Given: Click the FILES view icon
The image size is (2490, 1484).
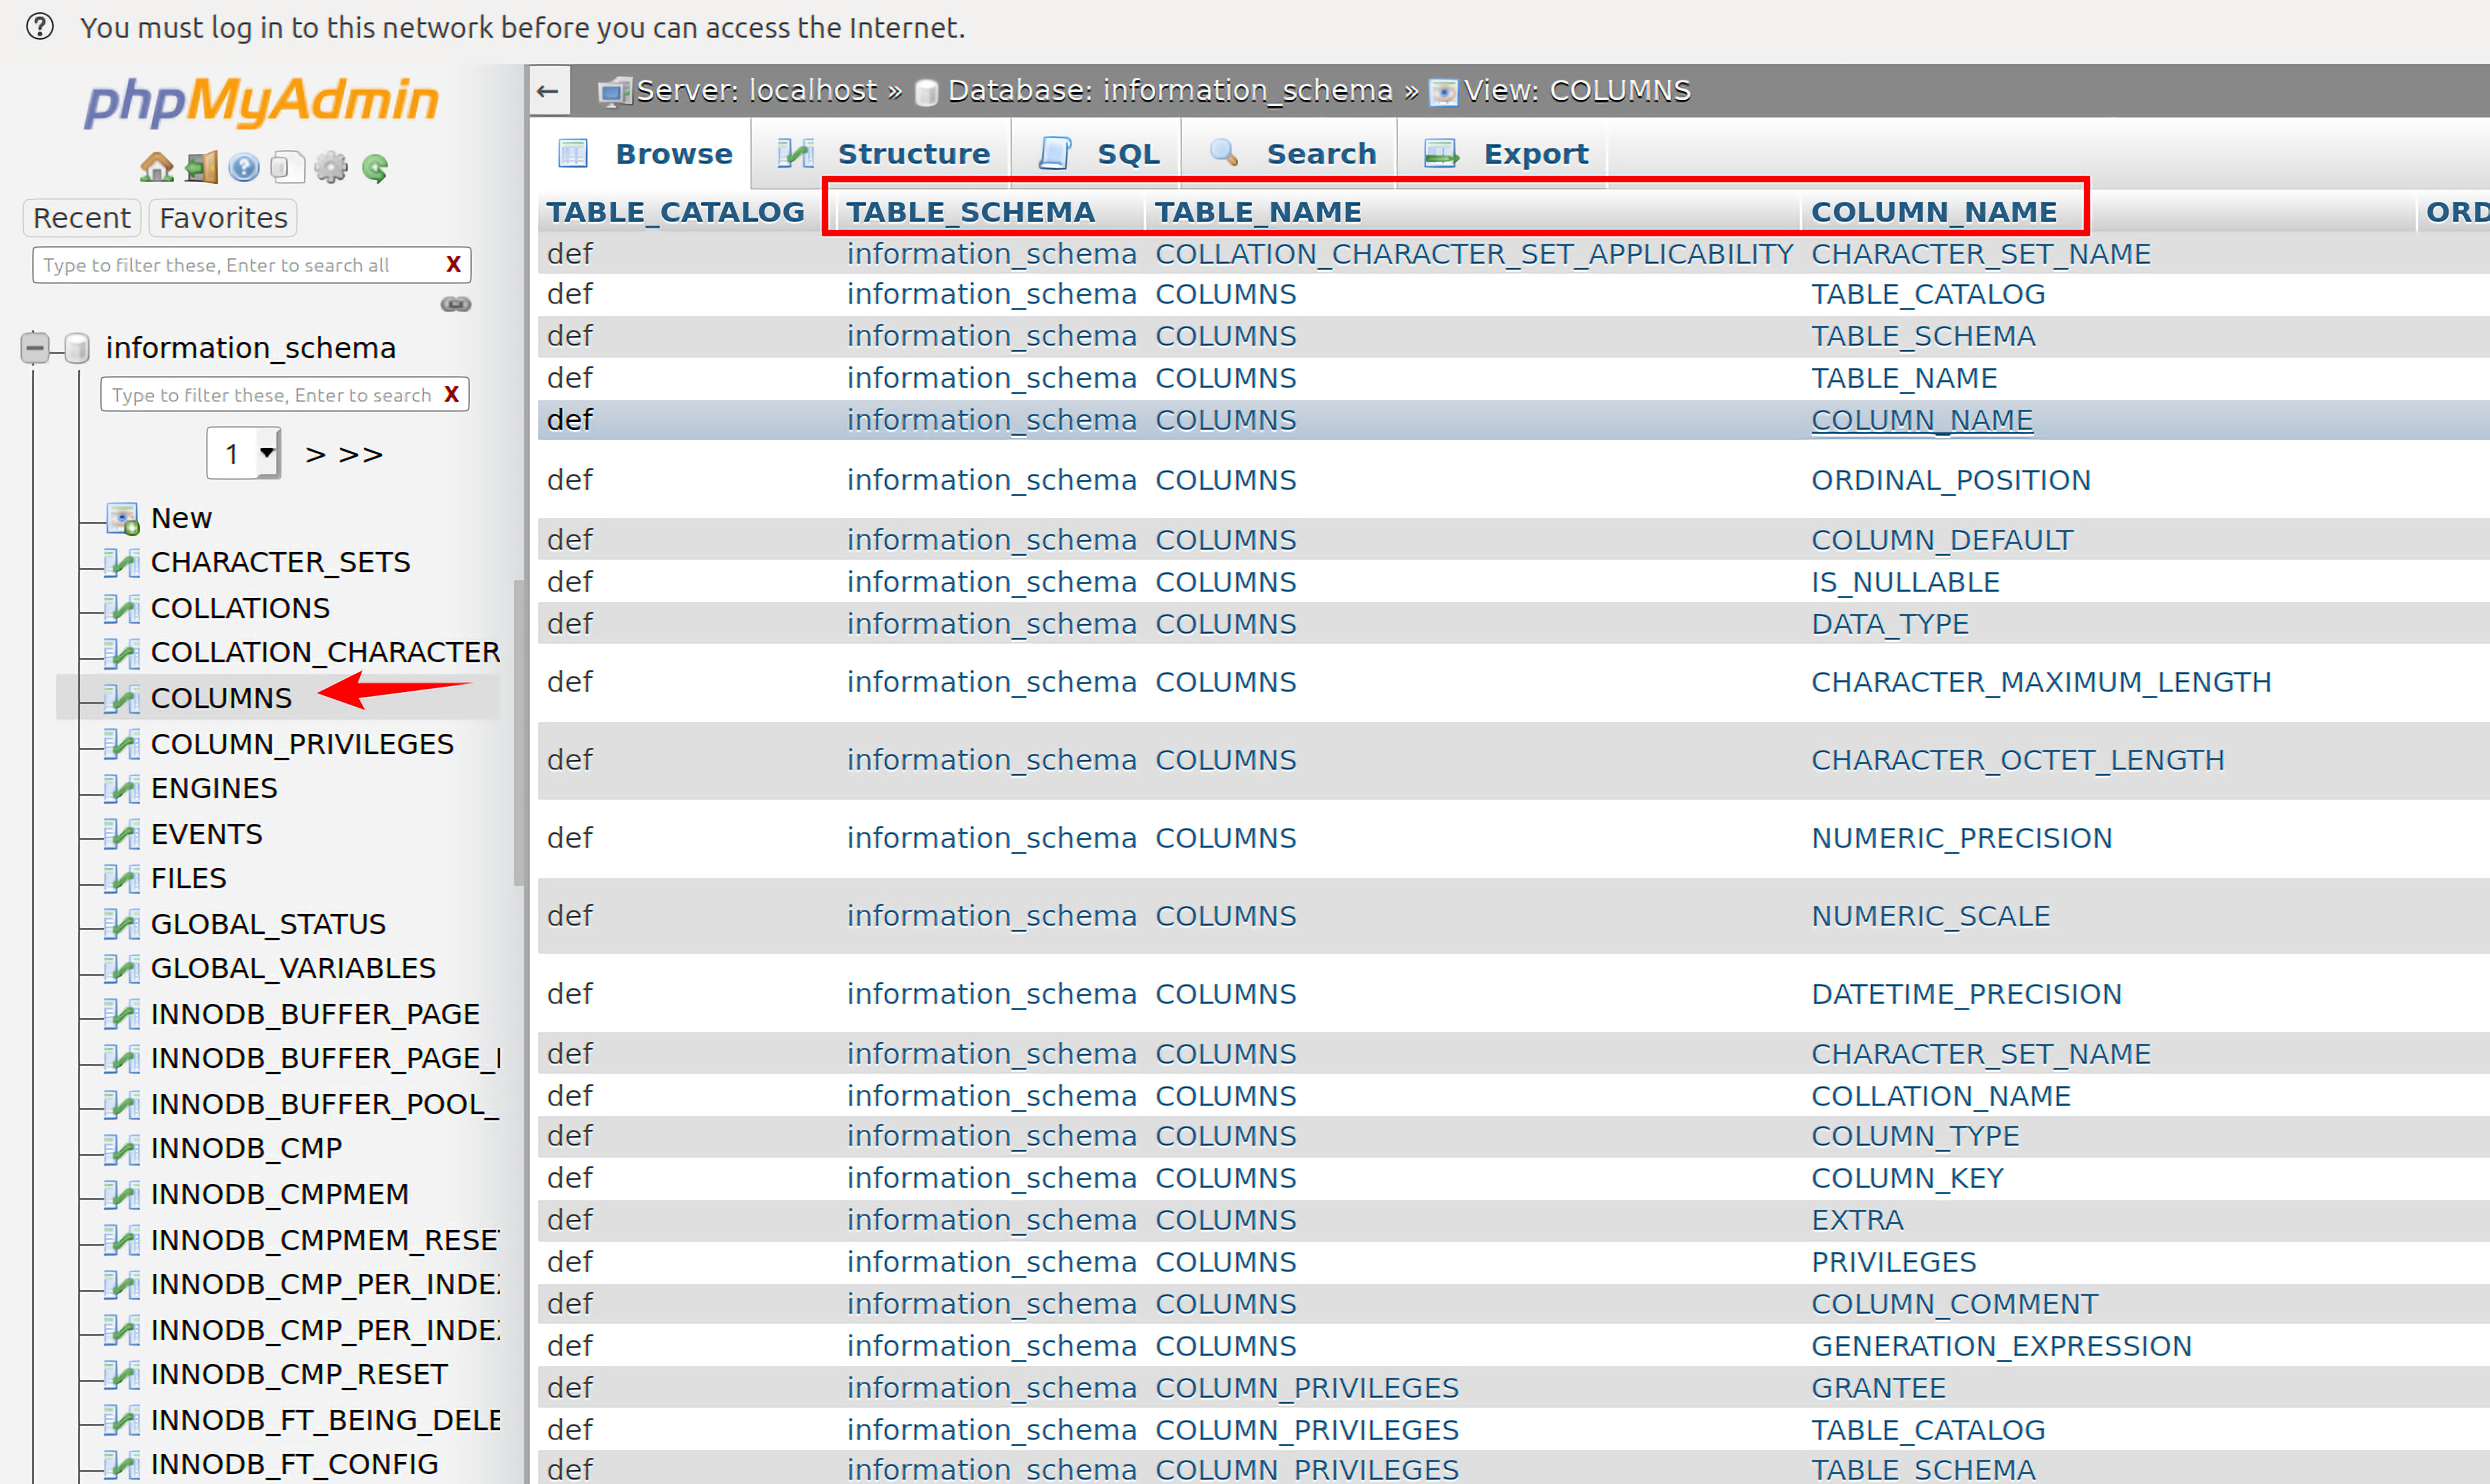Looking at the screenshot, I should [x=122, y=879].
